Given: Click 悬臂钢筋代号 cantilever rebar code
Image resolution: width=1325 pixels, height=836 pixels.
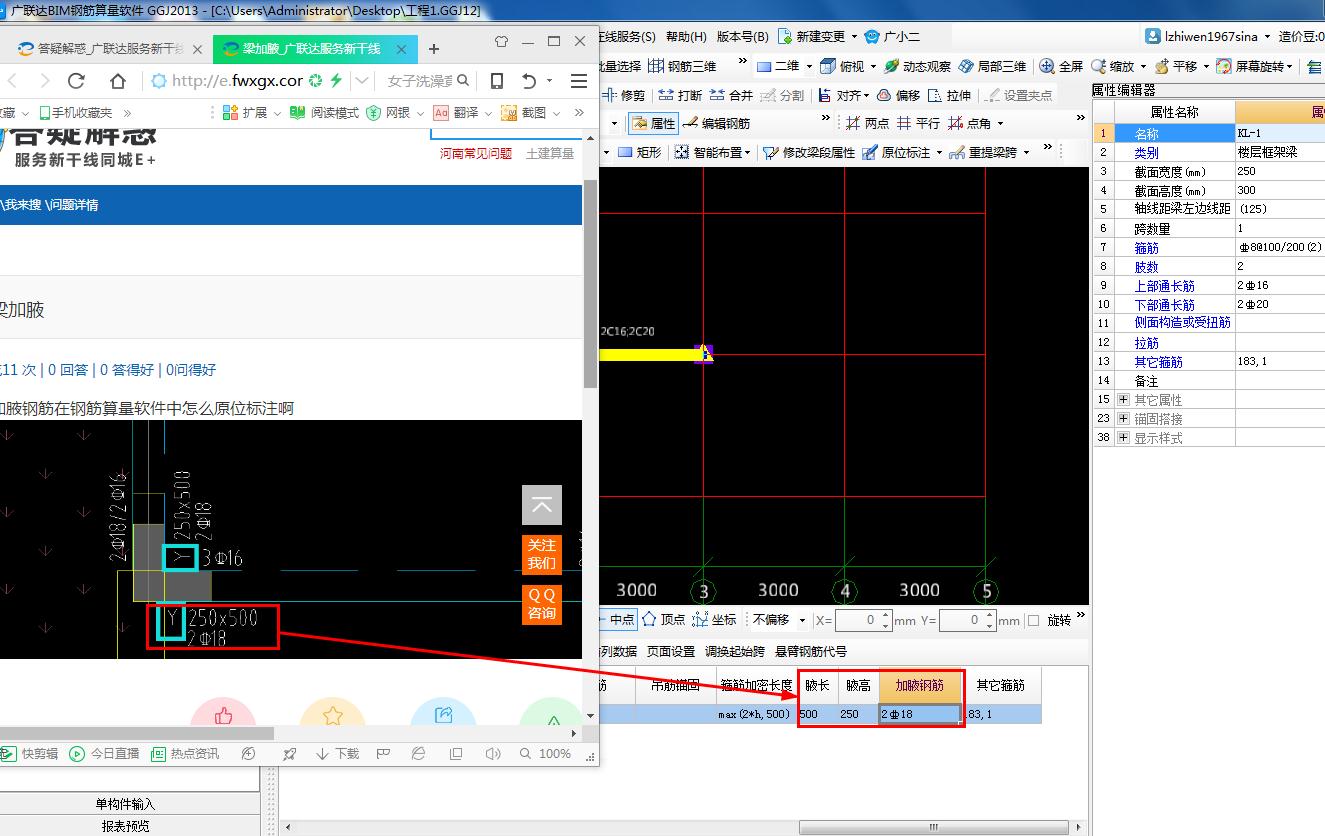Looking at the screenshot, I should (810, 651).
